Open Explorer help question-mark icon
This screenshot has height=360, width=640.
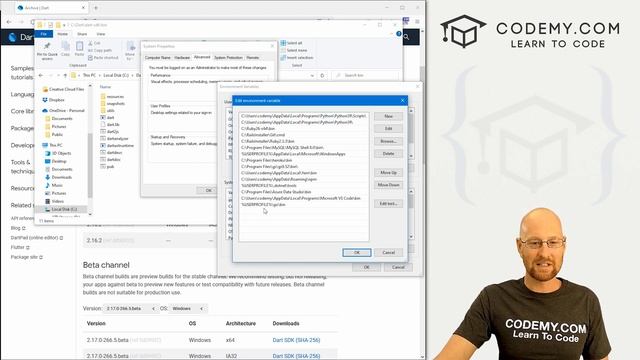[x=399, y=34]
